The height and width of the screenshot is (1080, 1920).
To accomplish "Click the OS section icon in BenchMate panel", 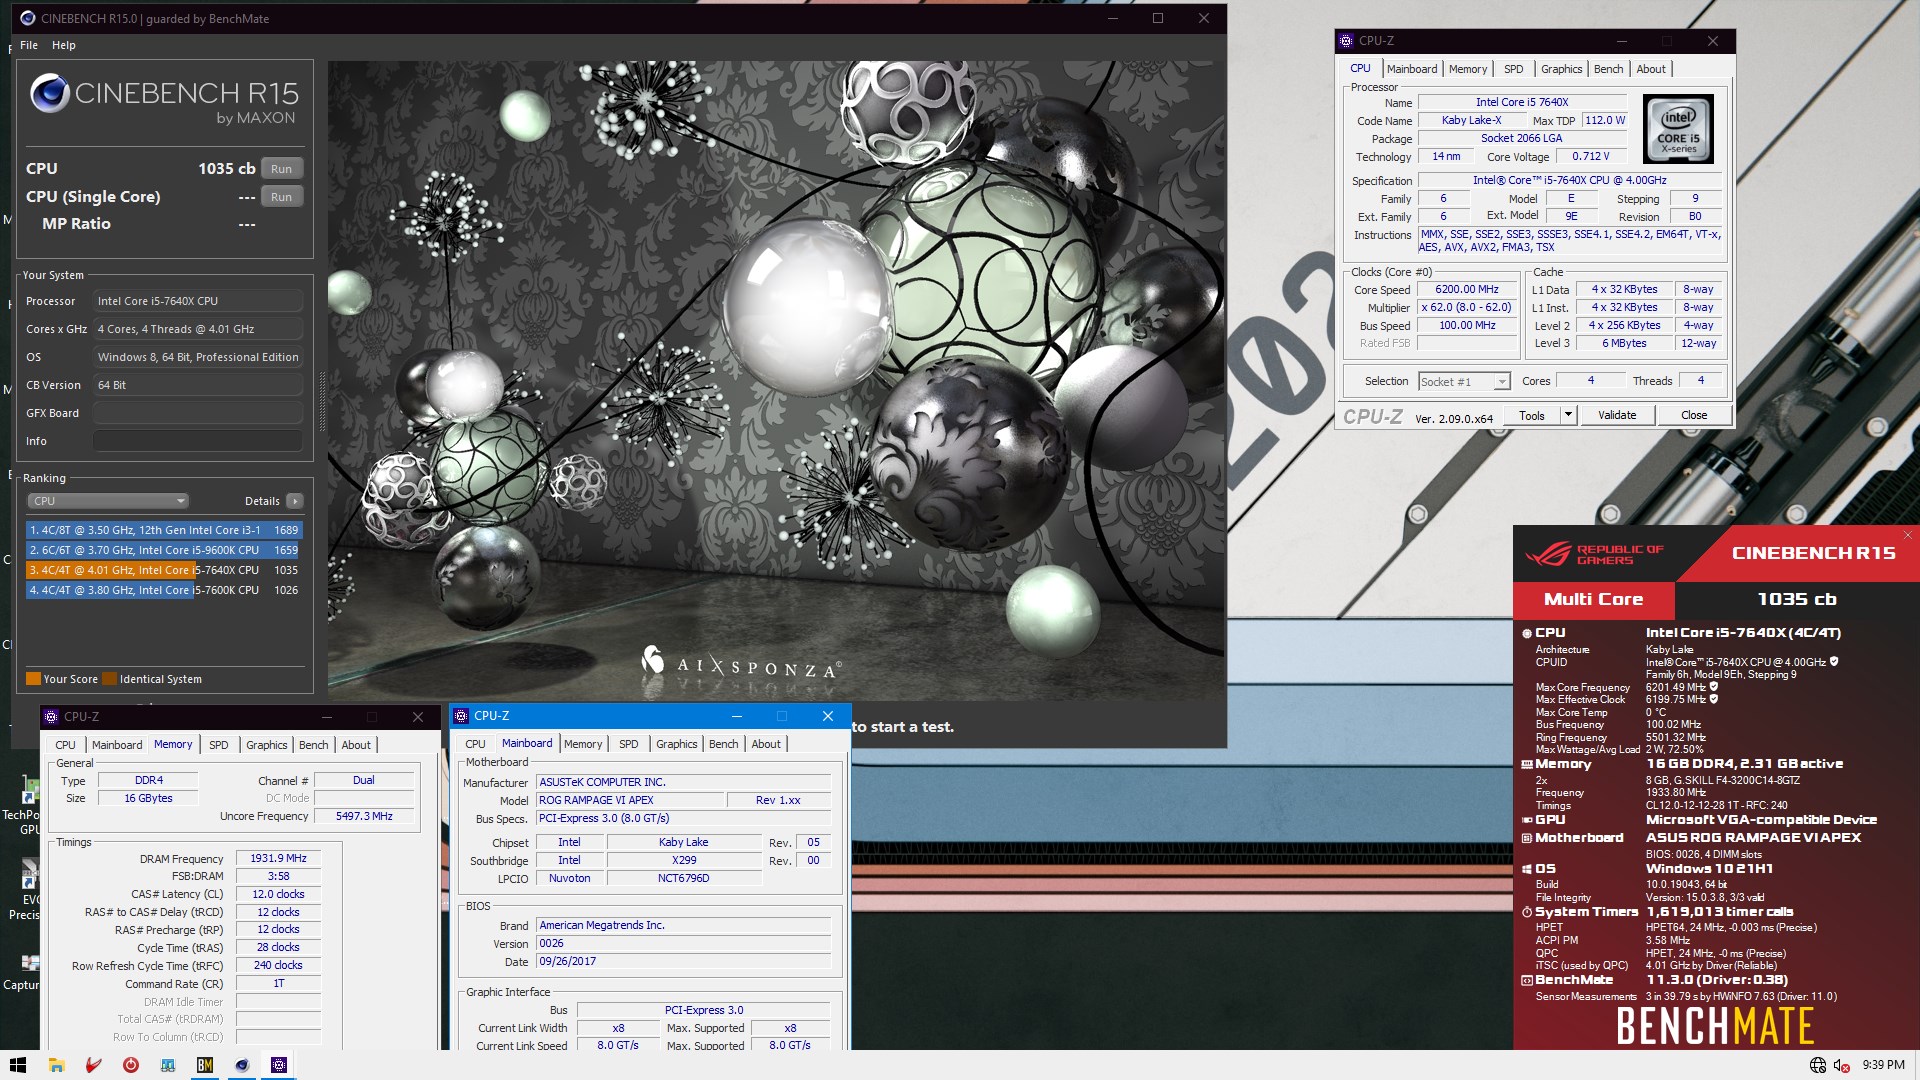I will pos(1527,869).
